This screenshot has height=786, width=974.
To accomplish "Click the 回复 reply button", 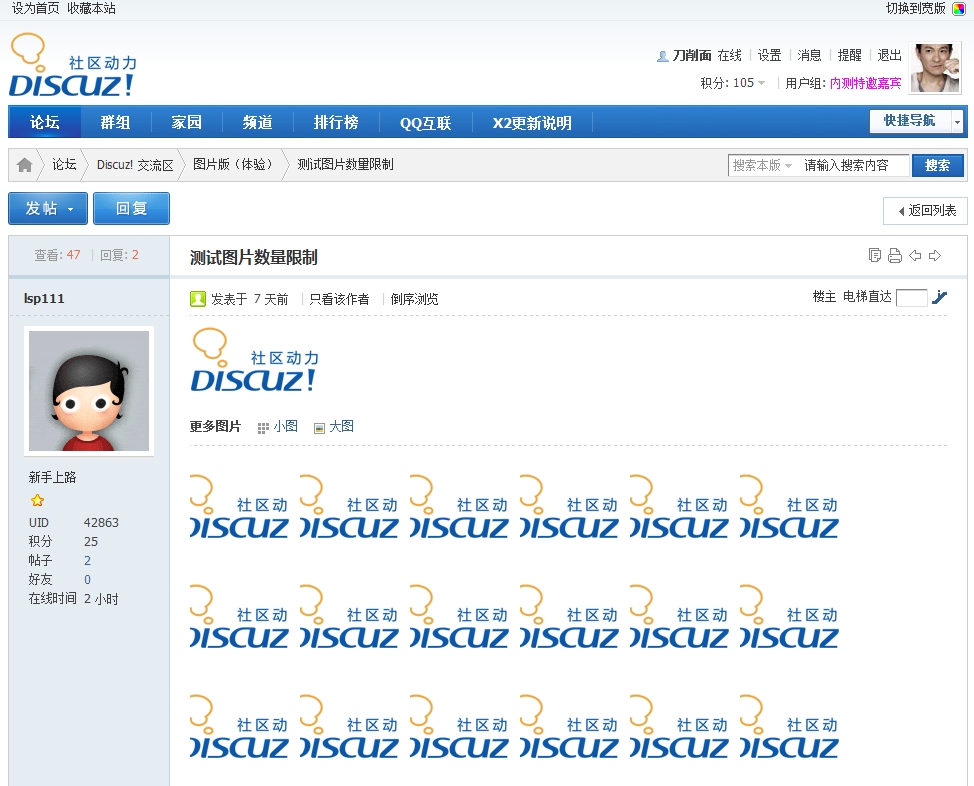I will coord(131,208).
